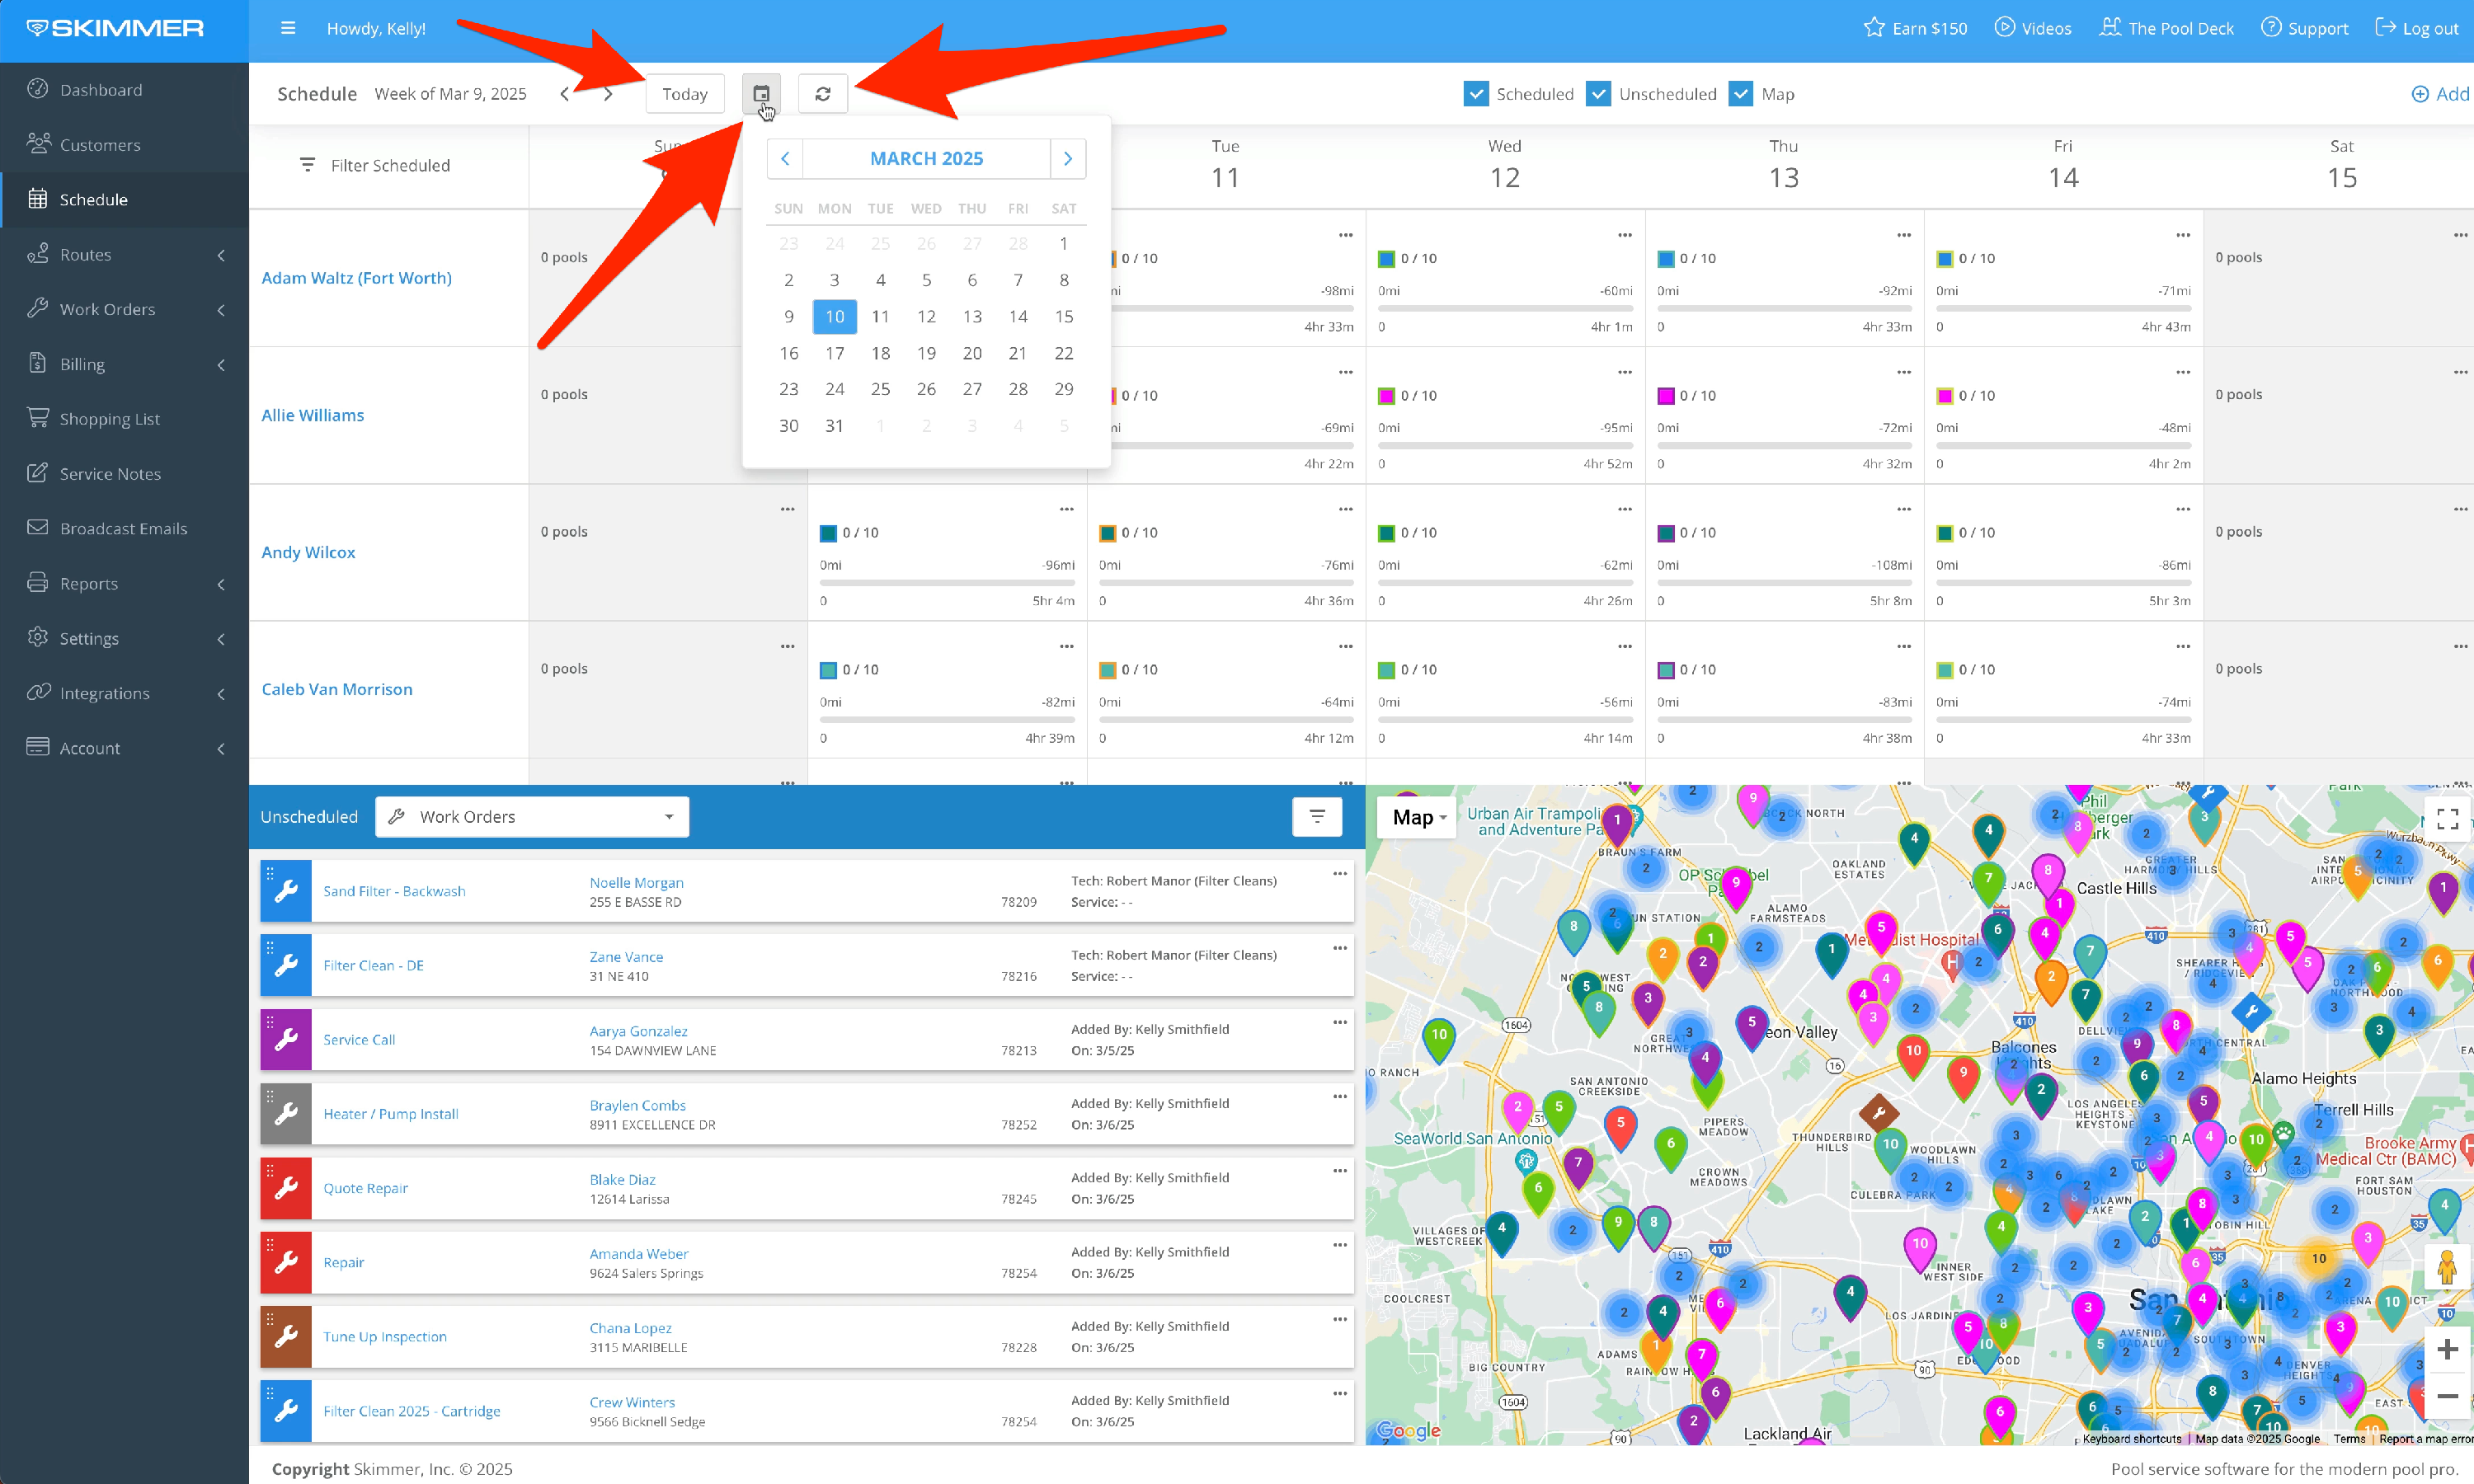Select March 18 in the calendar
This screenshot has width=2474, height=1484.
click(x=880, y=353)
